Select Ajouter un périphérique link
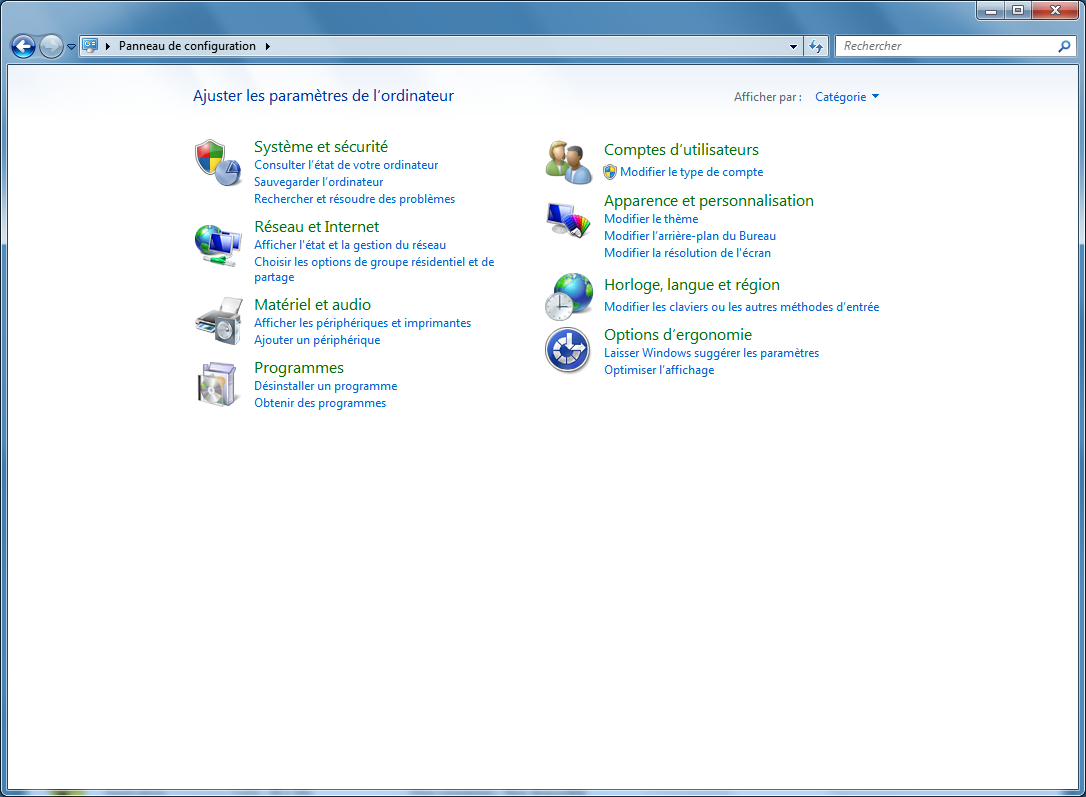The width and height of the screenshot is (1086, 797). 317,340
